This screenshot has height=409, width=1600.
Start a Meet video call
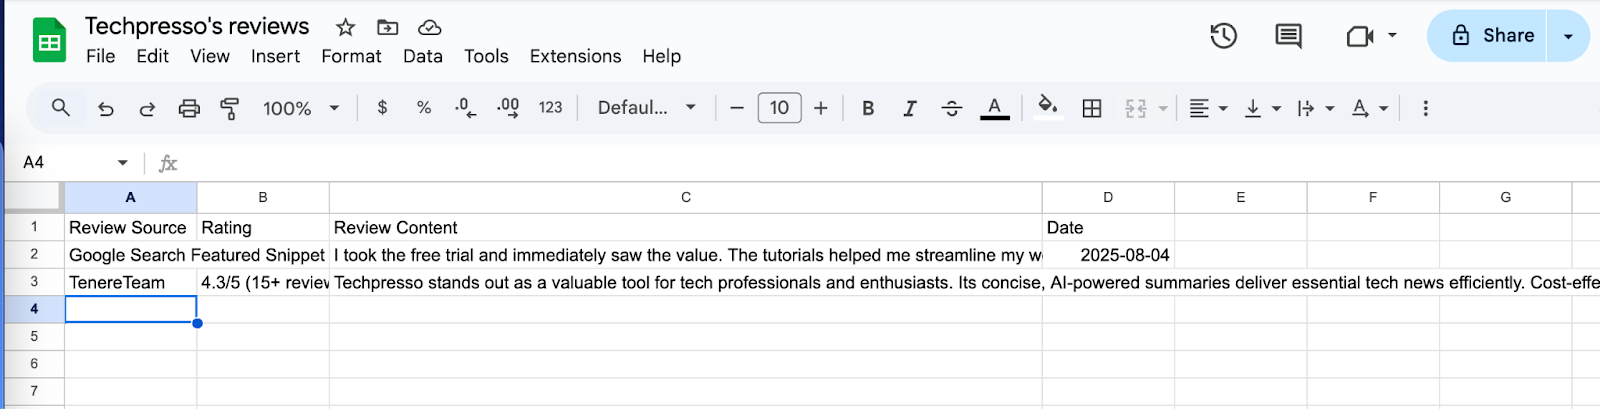pyautogui.click(x=1360, y=37)
